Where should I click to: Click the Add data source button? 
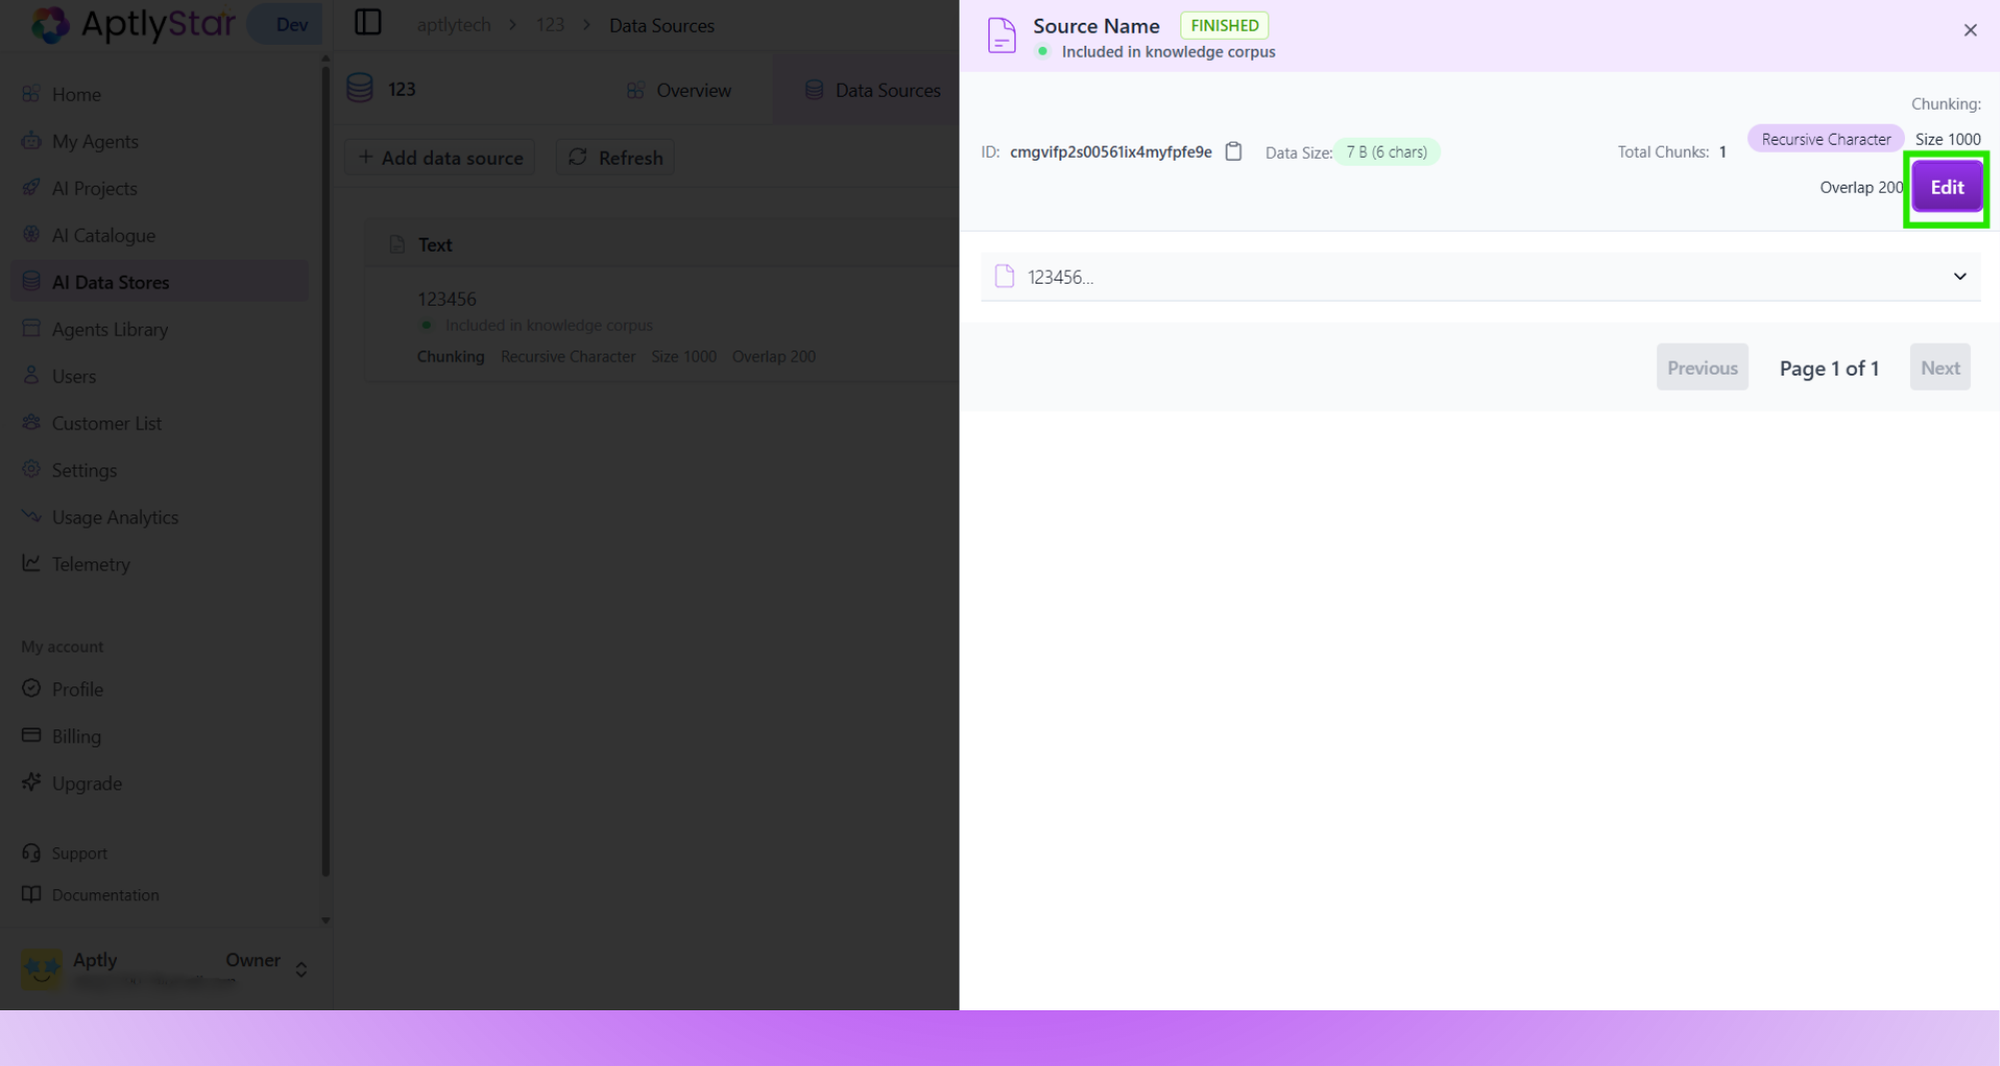[439, 157]
